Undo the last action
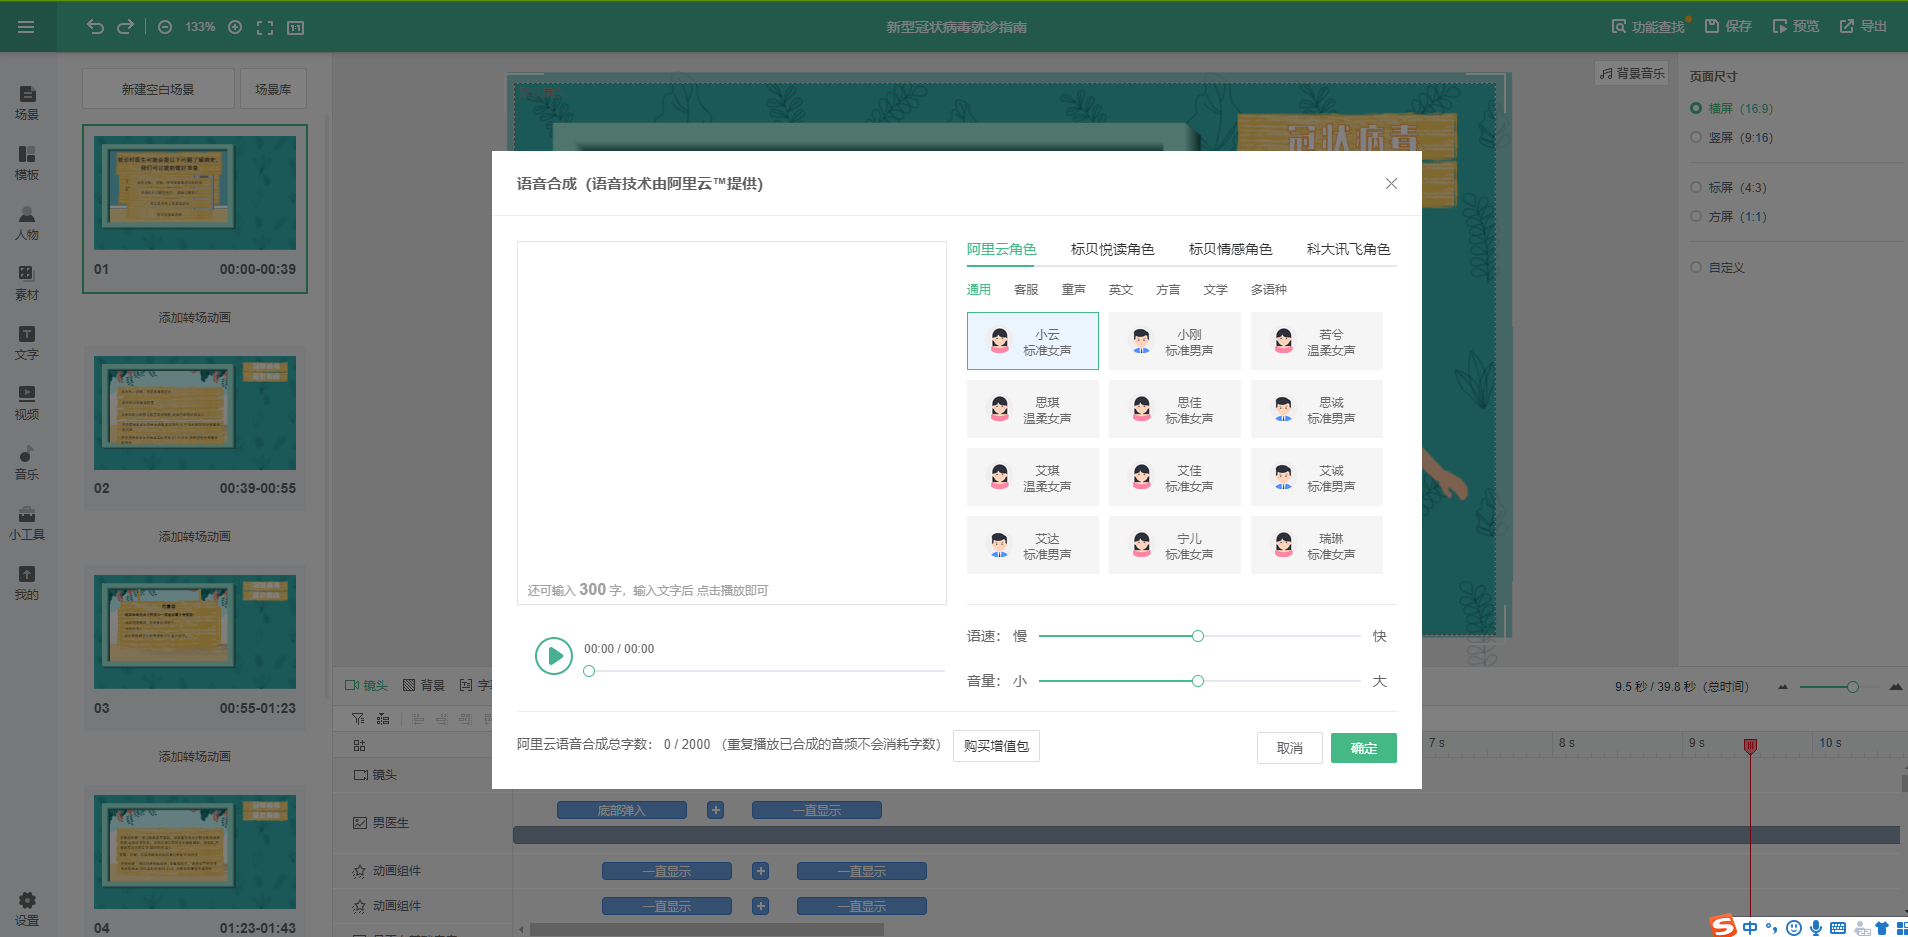The width and height of the screenshot is (1908, 937). 95,27
